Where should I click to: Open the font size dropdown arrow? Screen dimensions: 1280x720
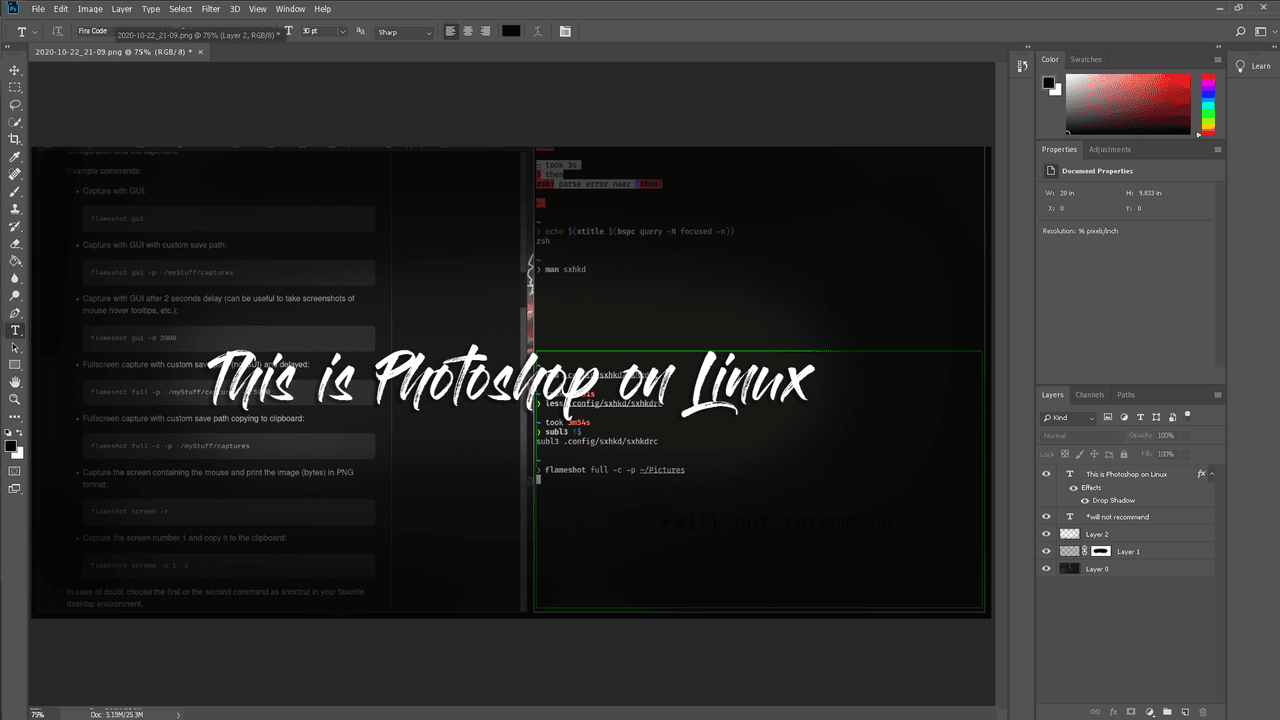coord(342,32)
